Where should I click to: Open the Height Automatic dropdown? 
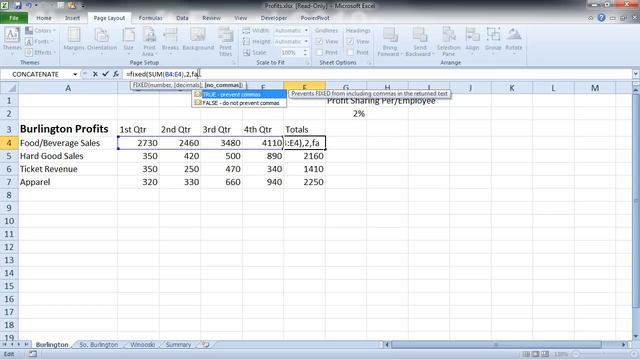click(x=306, y=41)
